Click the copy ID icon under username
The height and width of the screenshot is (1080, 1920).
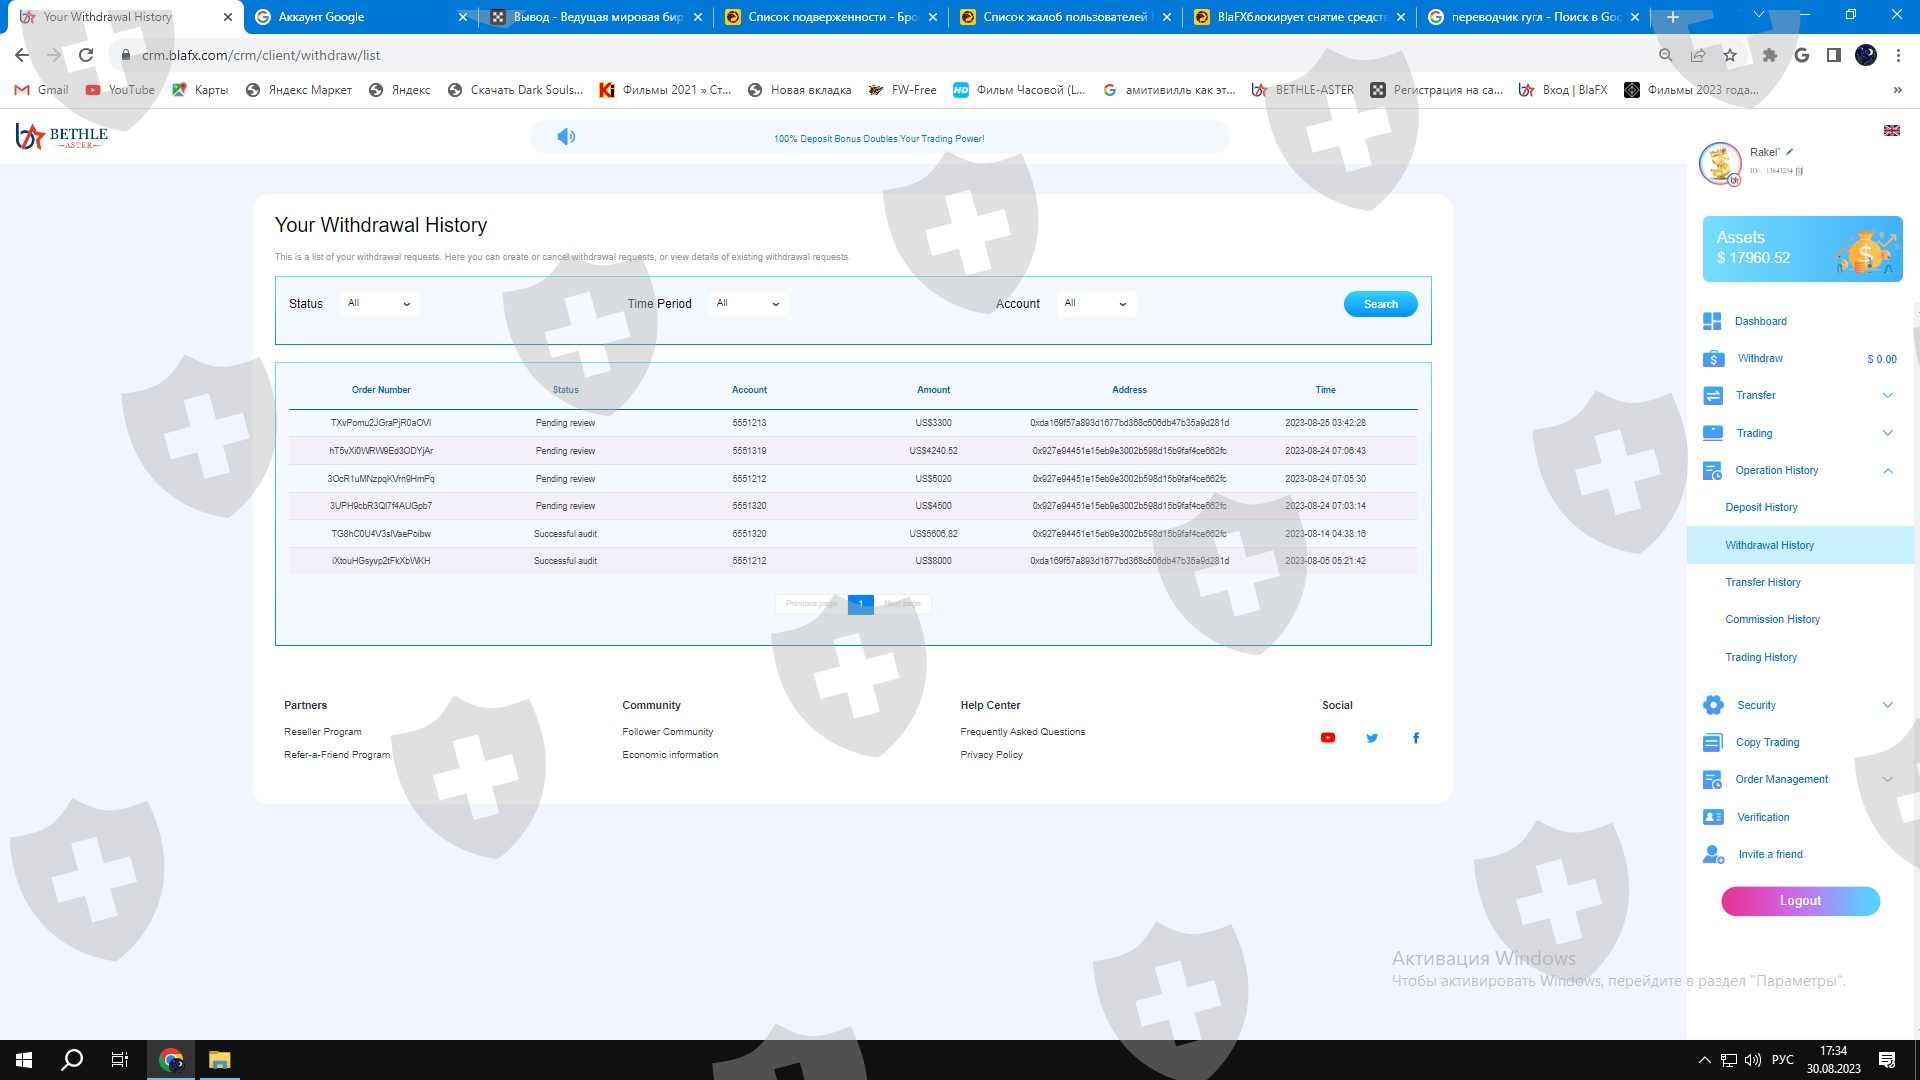tap(1799, 171)
